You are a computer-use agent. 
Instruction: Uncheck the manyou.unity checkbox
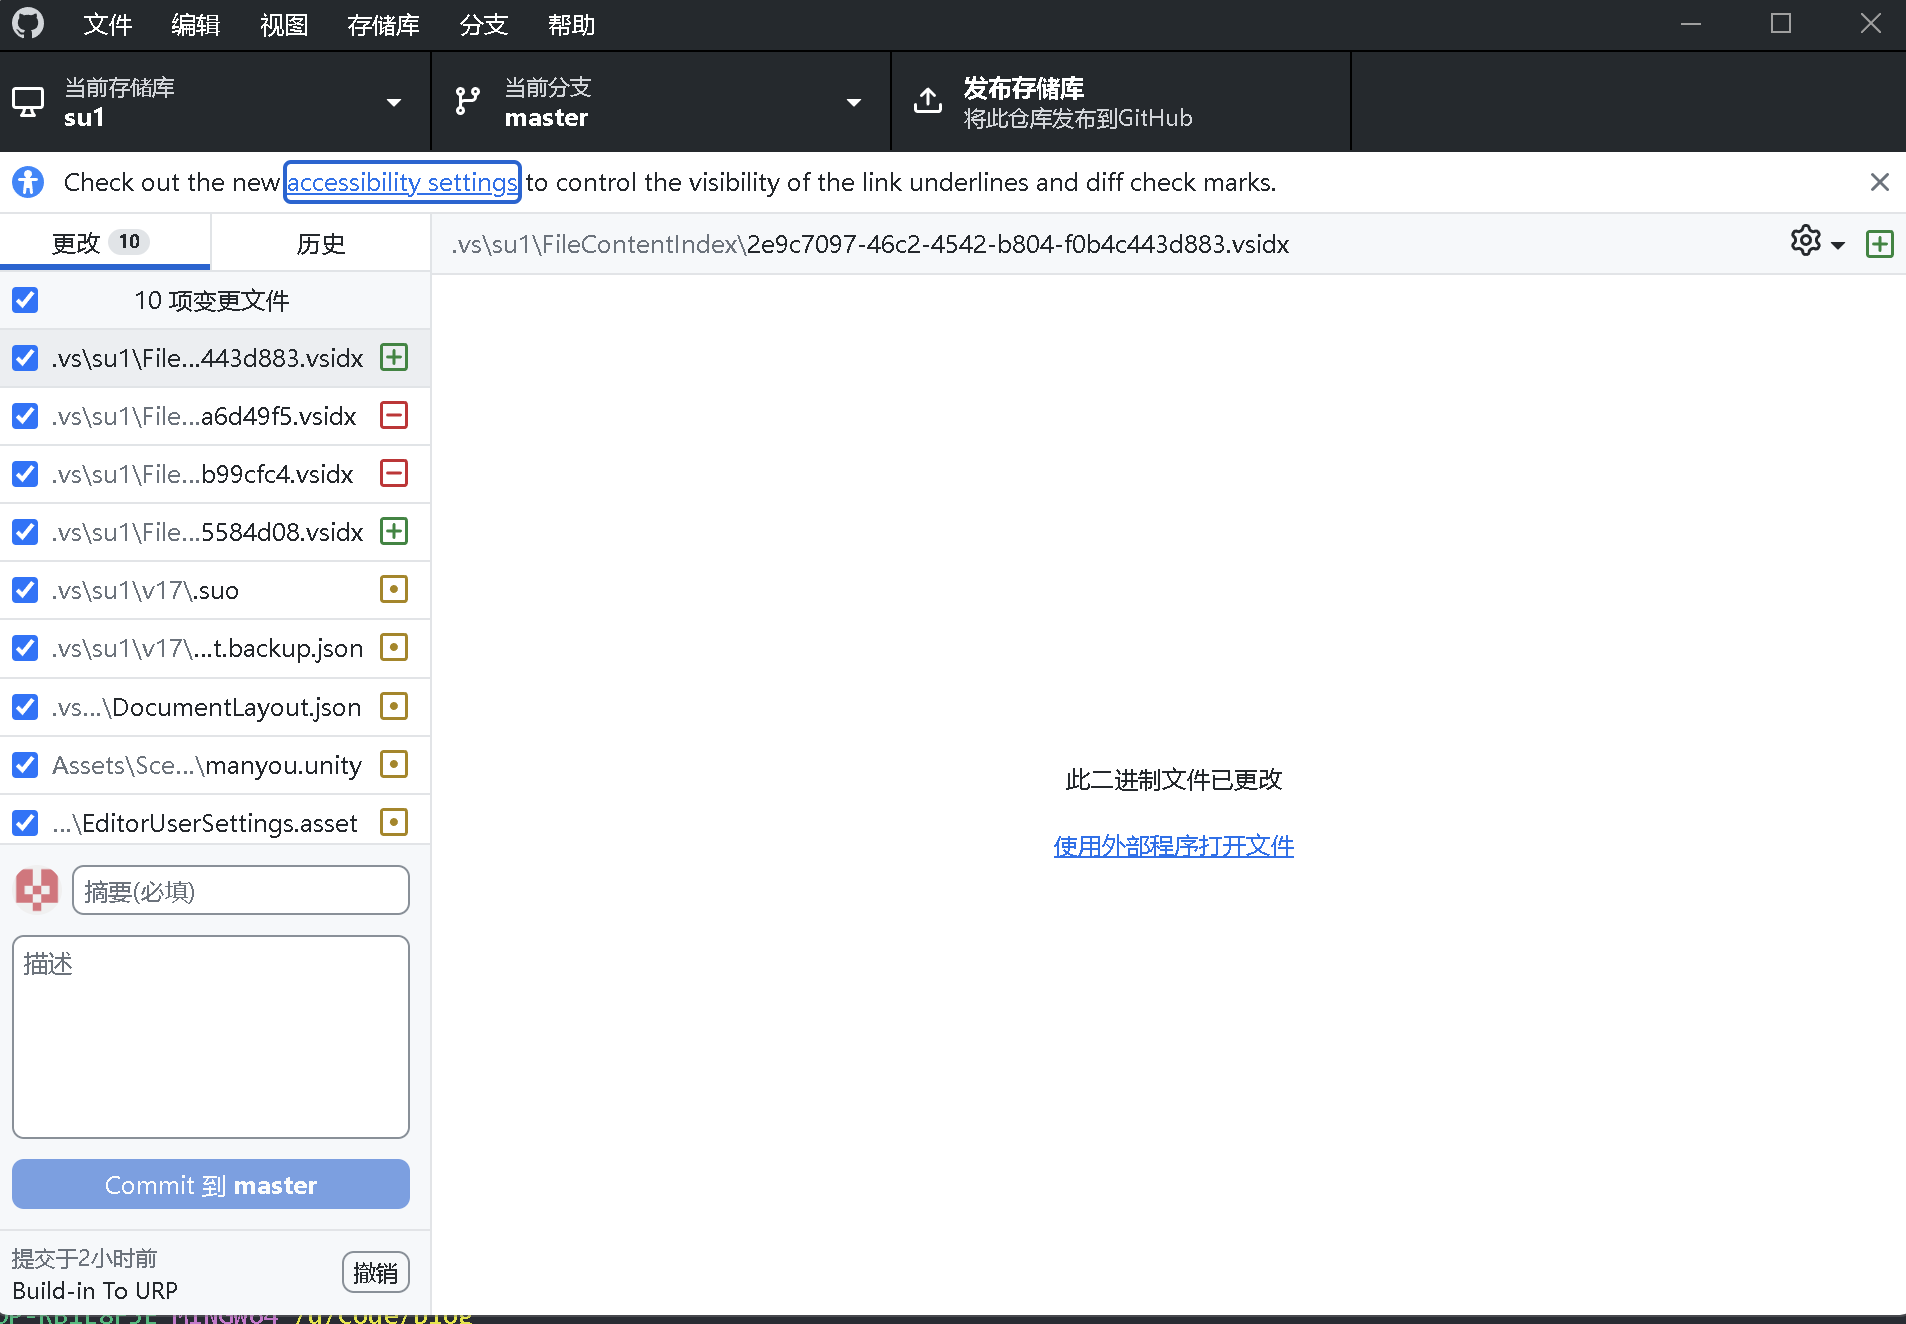pos(25,765)
